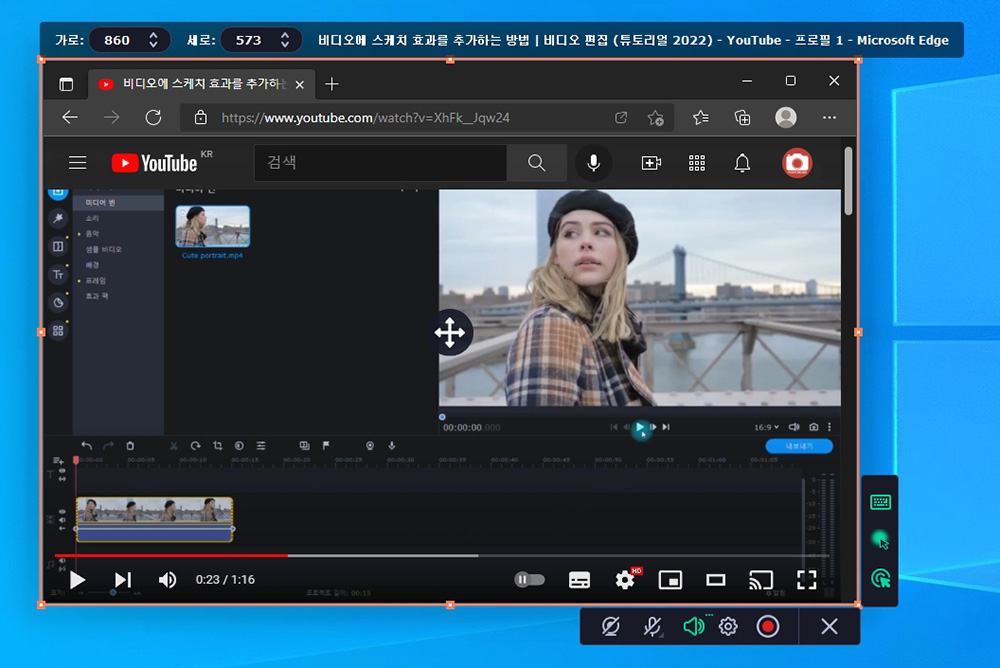Switch to YouTube miniplayer
Screen dimensions: 1000x668
click(670, 580)
